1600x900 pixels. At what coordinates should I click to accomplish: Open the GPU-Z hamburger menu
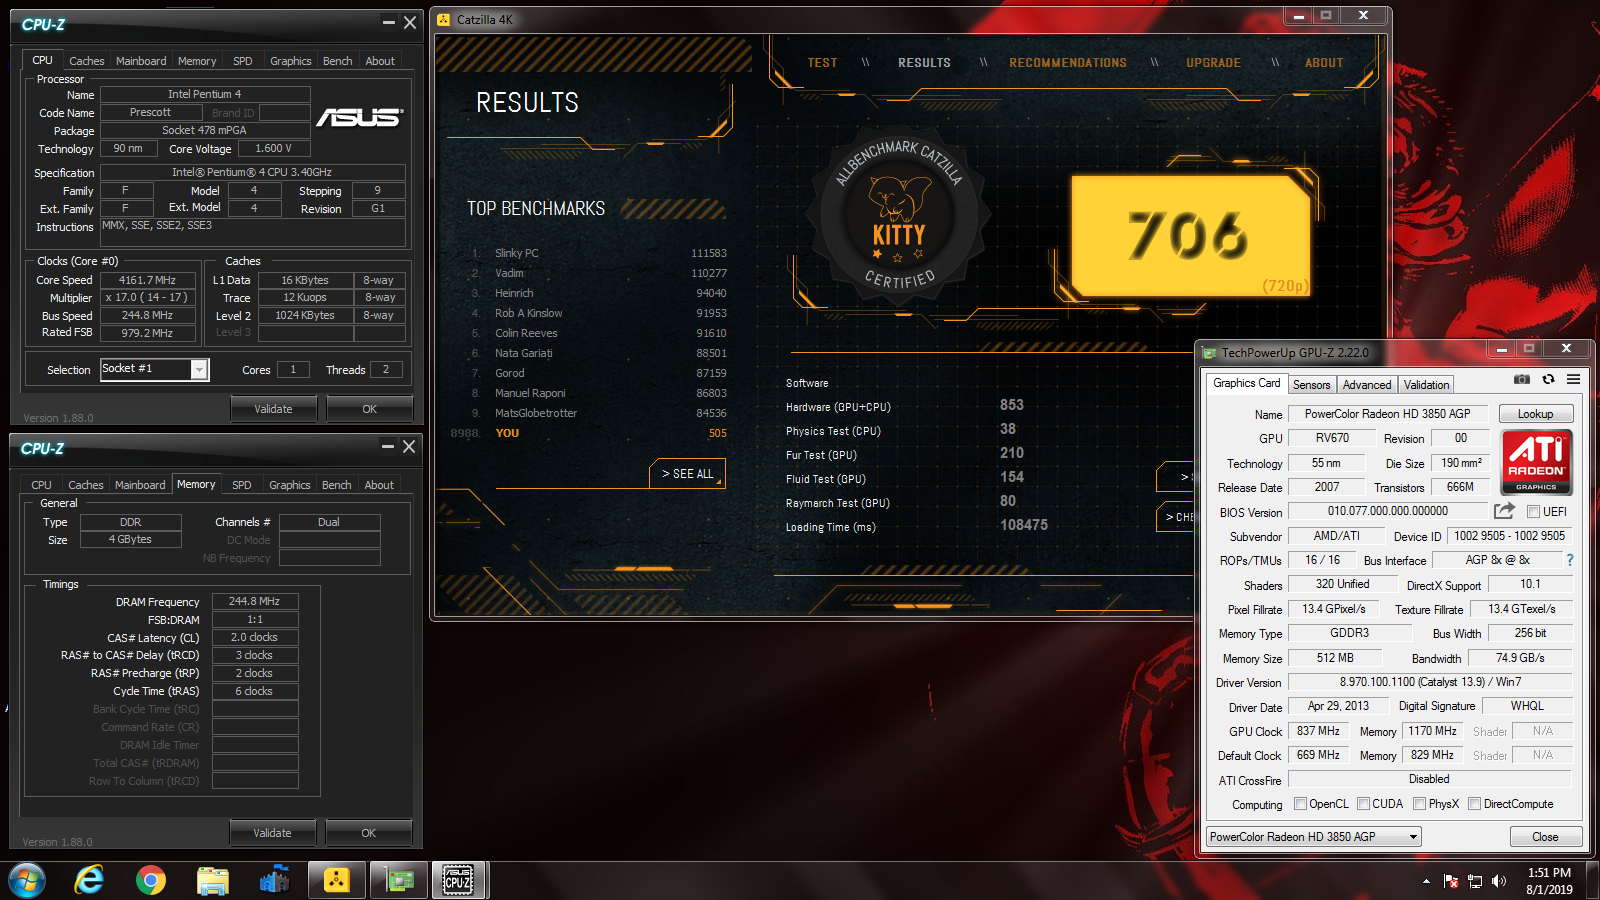1573,380
